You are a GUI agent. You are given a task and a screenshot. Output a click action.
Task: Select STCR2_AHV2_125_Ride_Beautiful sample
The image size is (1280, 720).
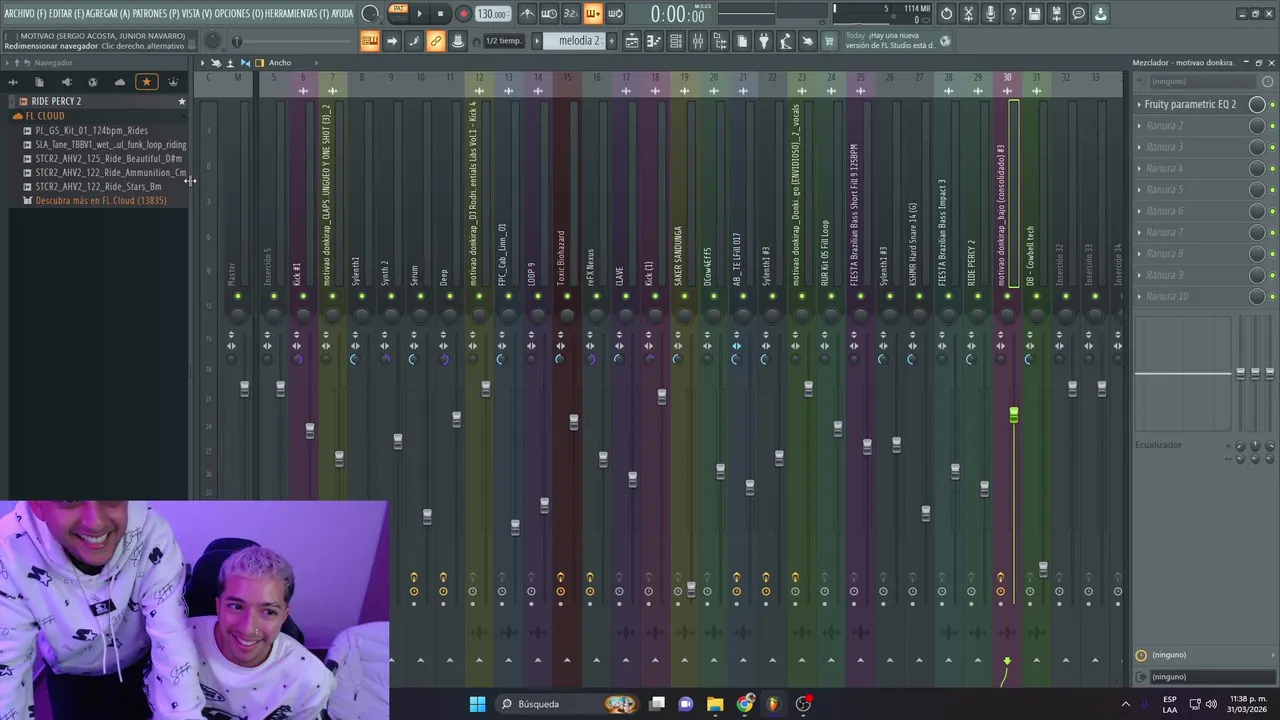[108, 158]
